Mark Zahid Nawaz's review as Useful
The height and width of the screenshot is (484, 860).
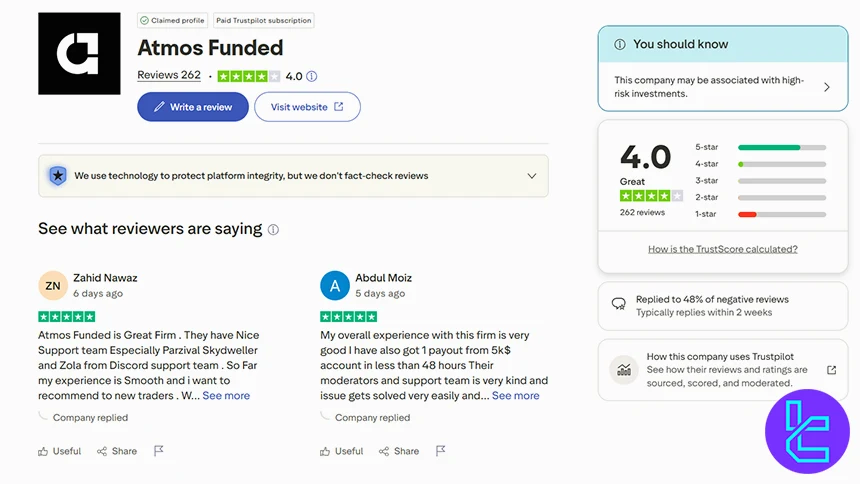(59, 451)
